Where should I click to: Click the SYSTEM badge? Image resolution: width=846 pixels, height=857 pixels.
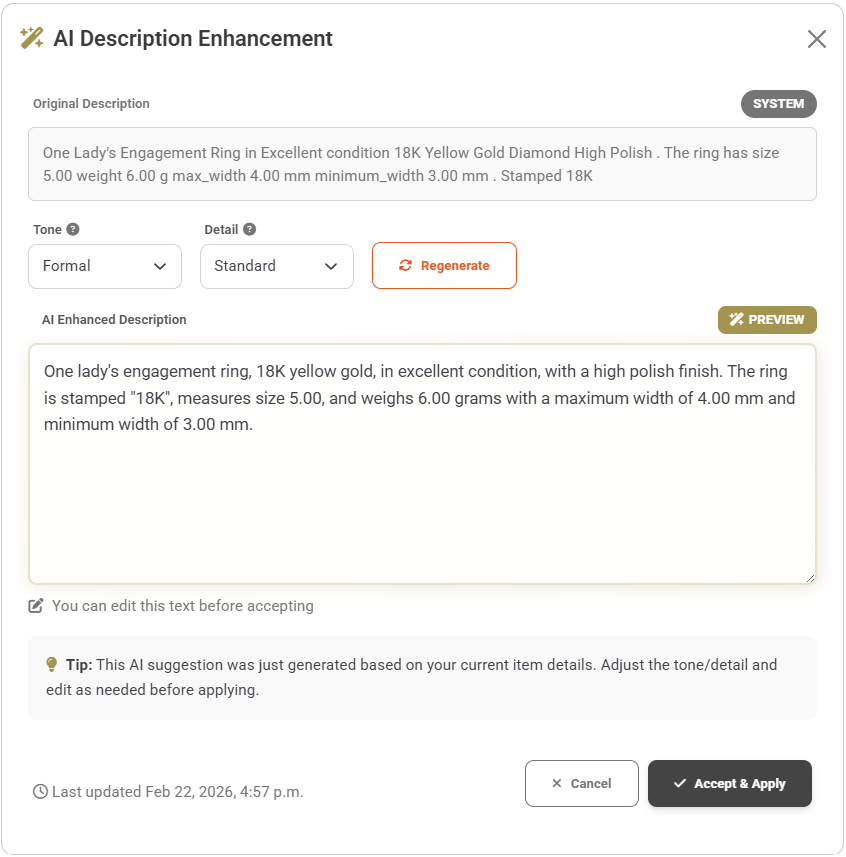pyautogui.click(x=778, y=104)
